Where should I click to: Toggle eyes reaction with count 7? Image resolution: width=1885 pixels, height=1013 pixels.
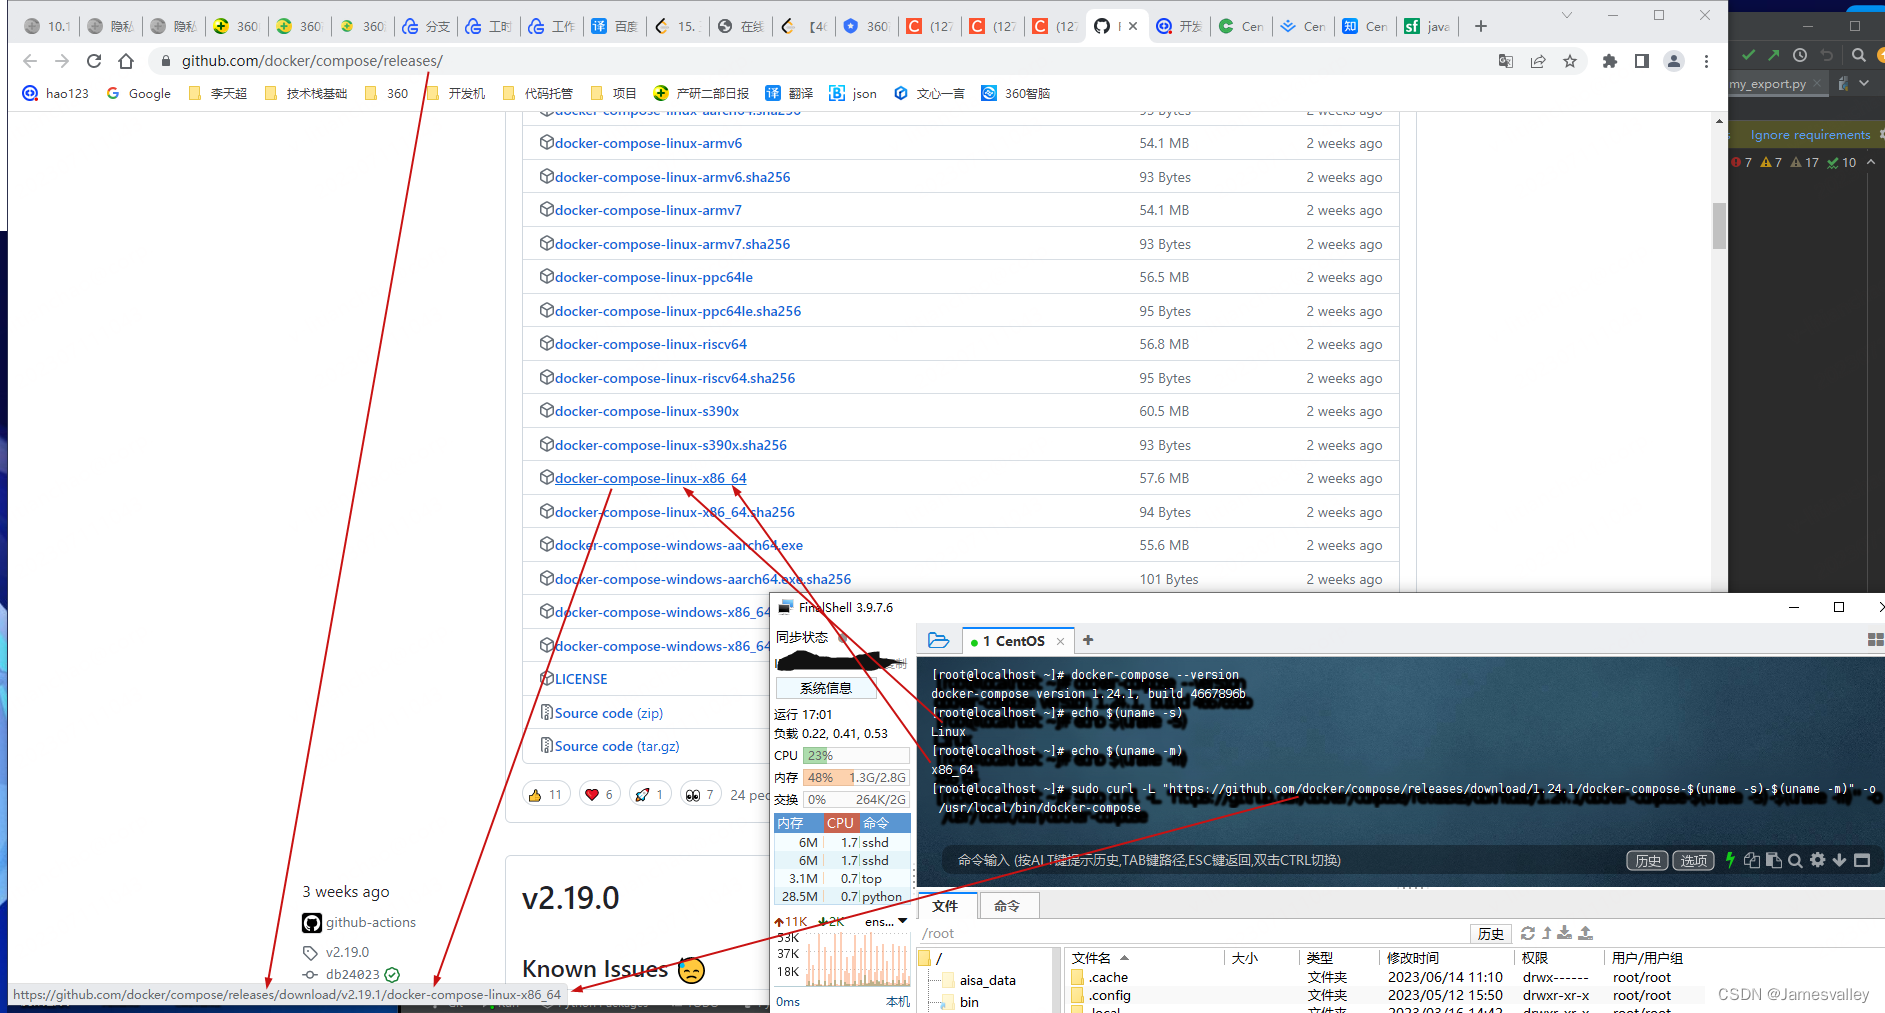pos(700,795)
